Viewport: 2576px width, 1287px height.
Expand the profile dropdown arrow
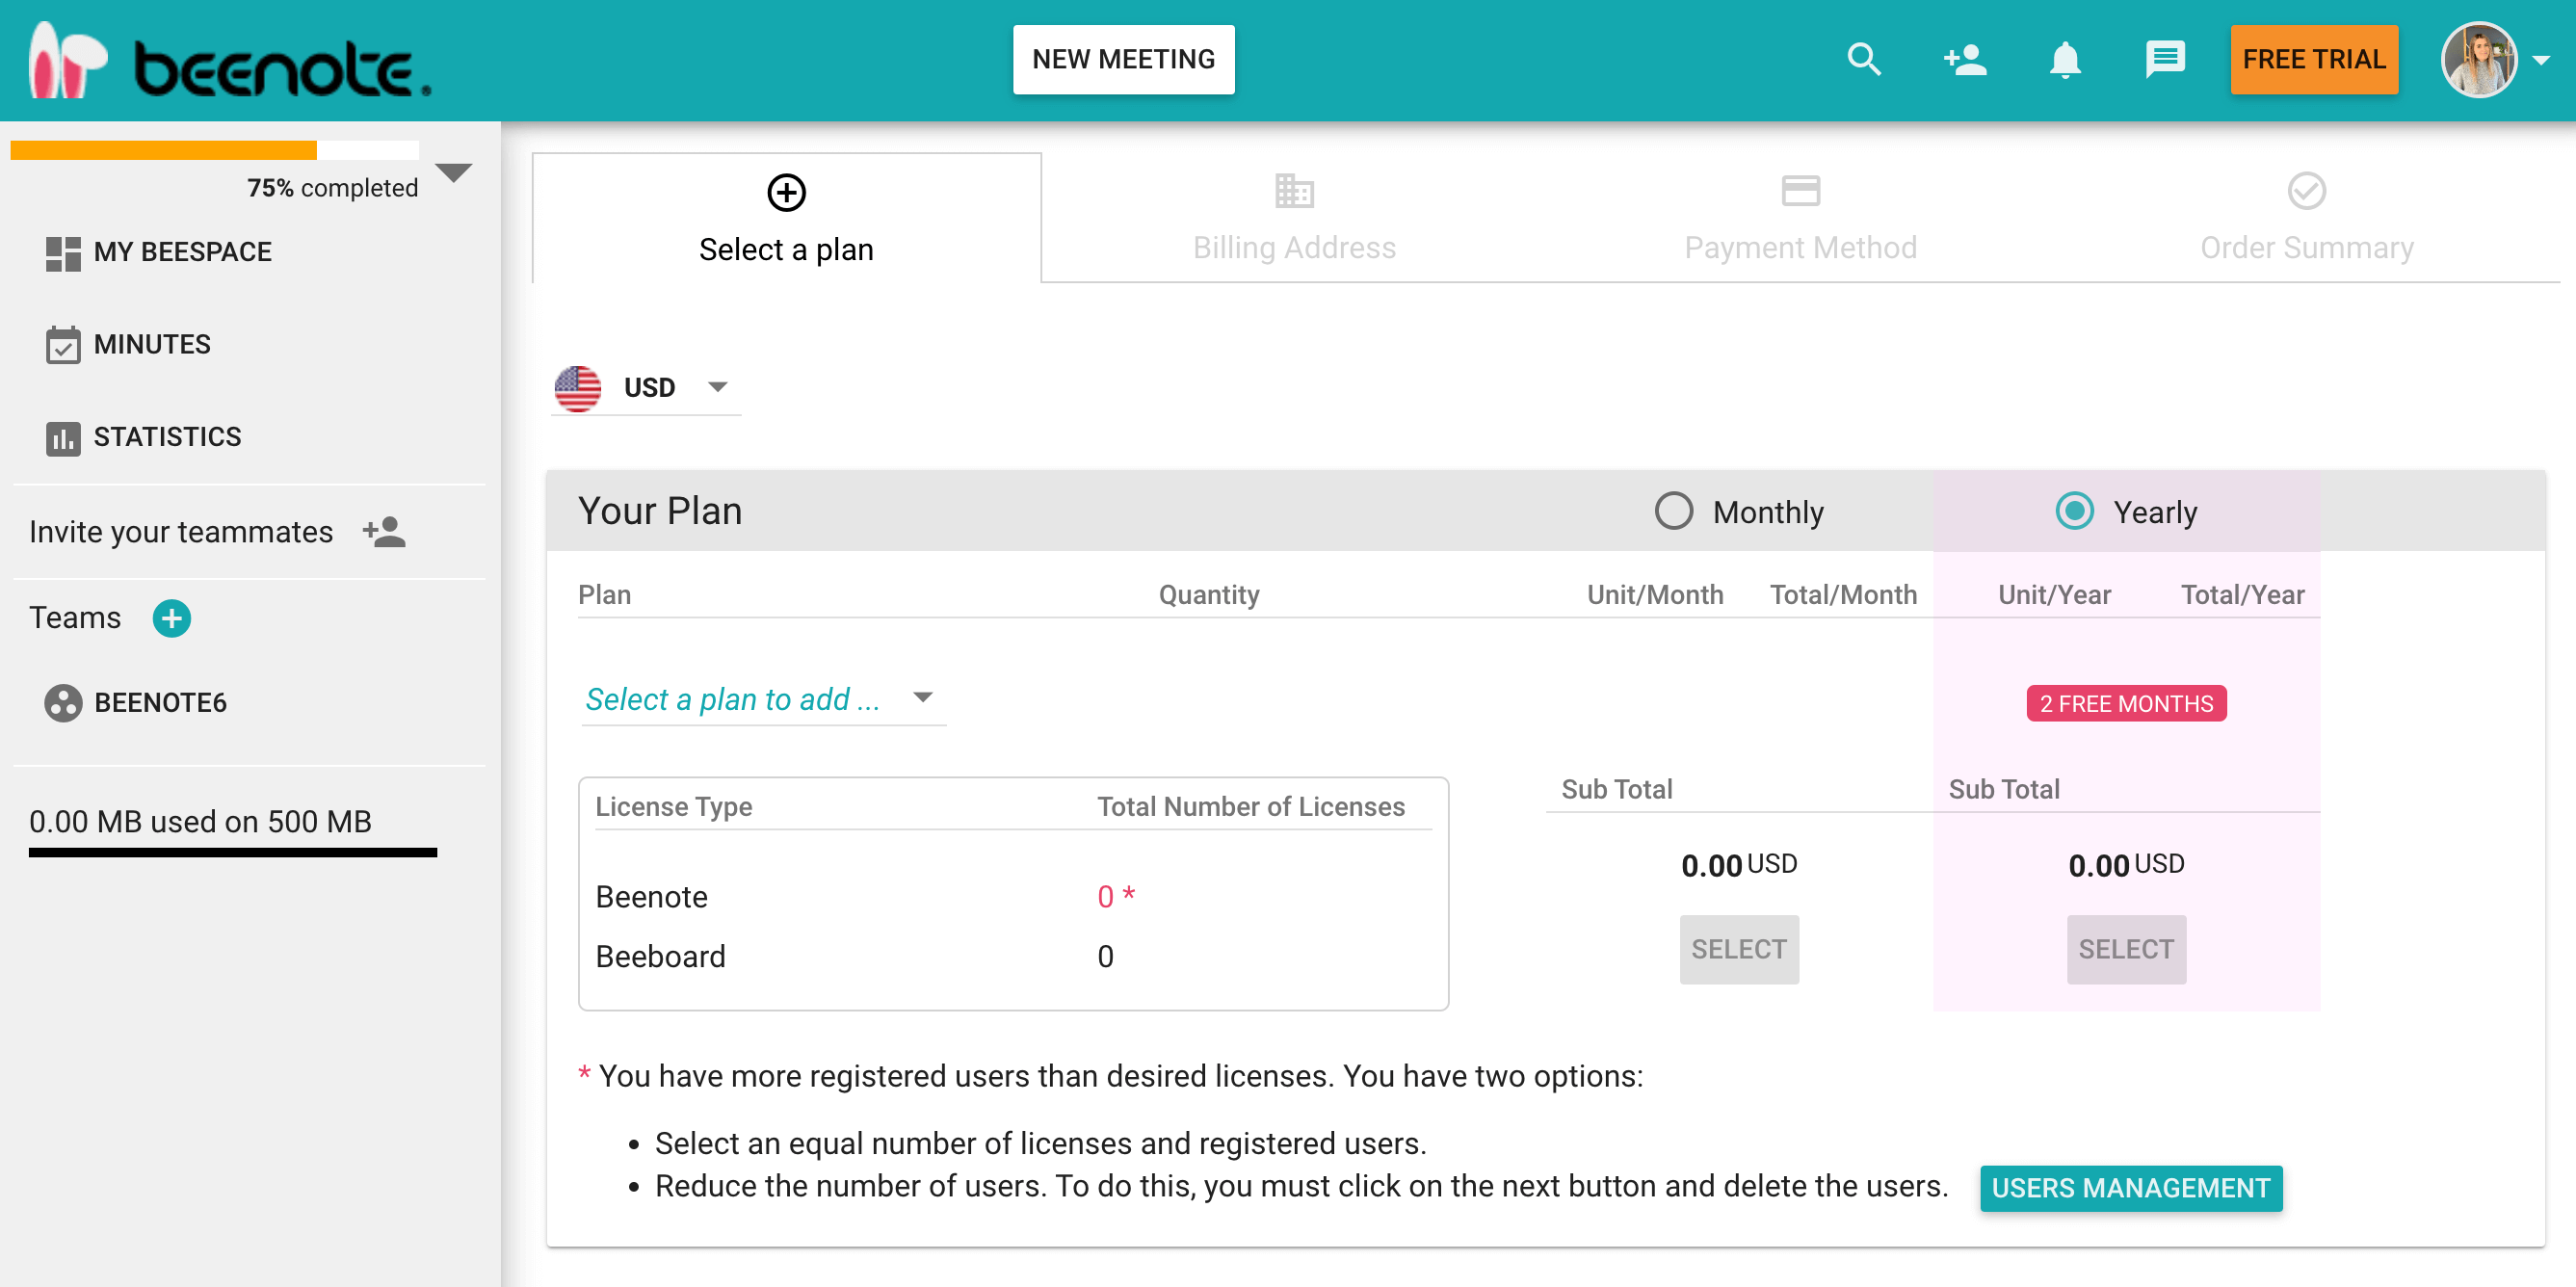[2541, 61]
